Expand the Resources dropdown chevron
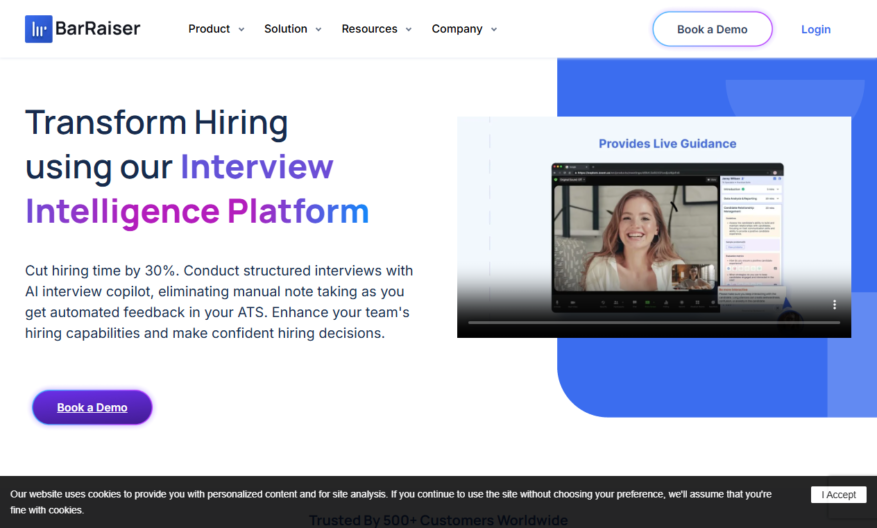The height and width of the screenshot is (528, 877). [408, 30]
